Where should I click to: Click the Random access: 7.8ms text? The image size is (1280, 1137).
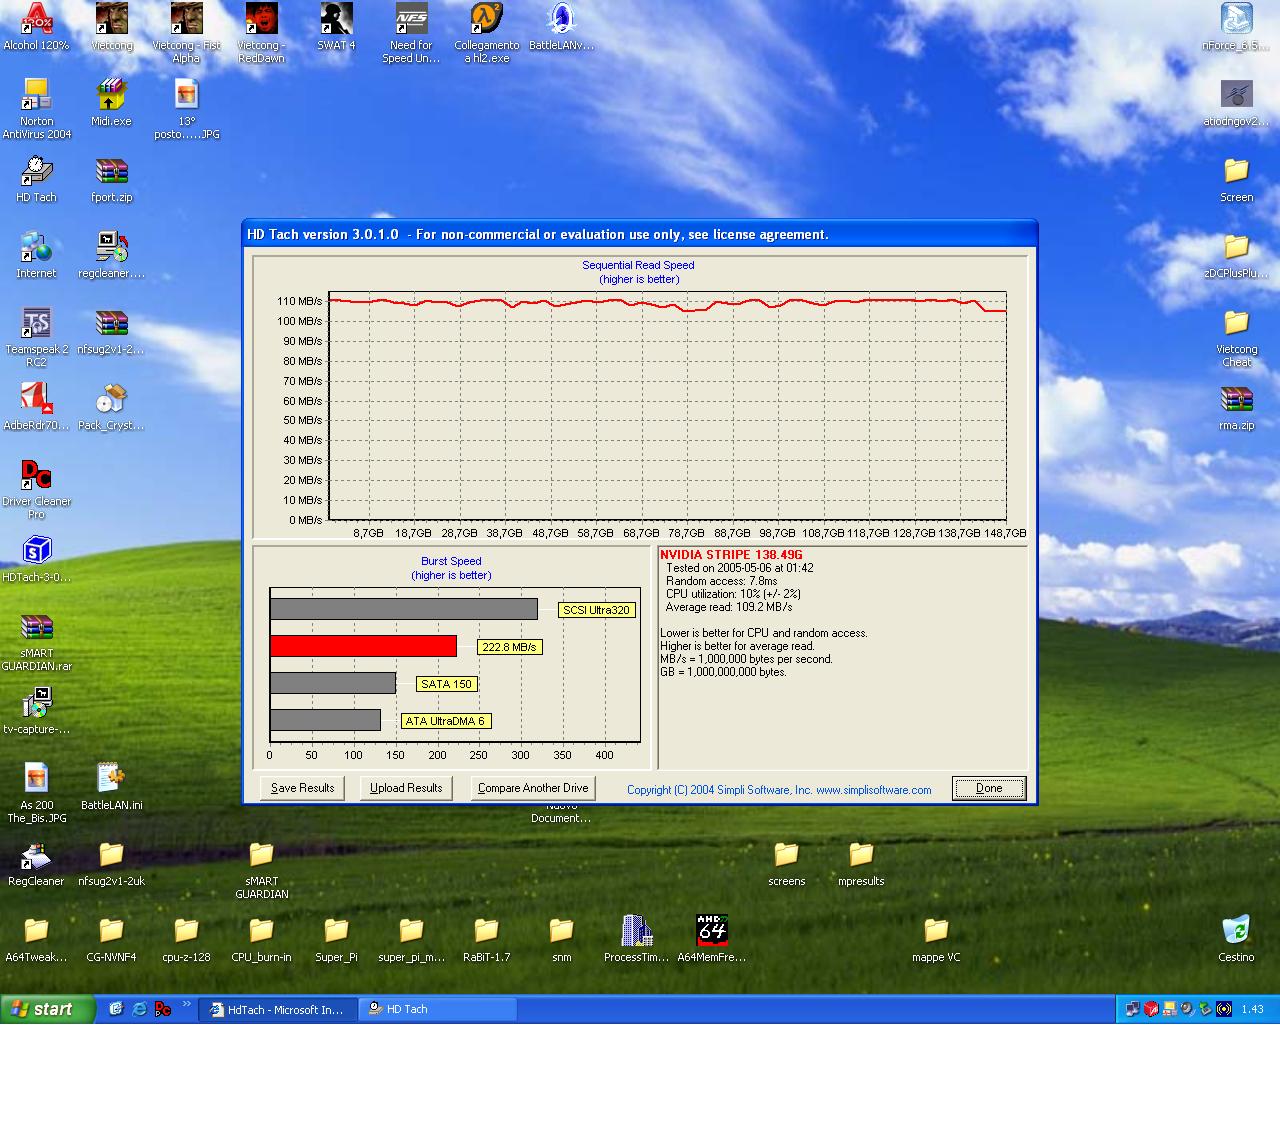[x=721, y=581]
